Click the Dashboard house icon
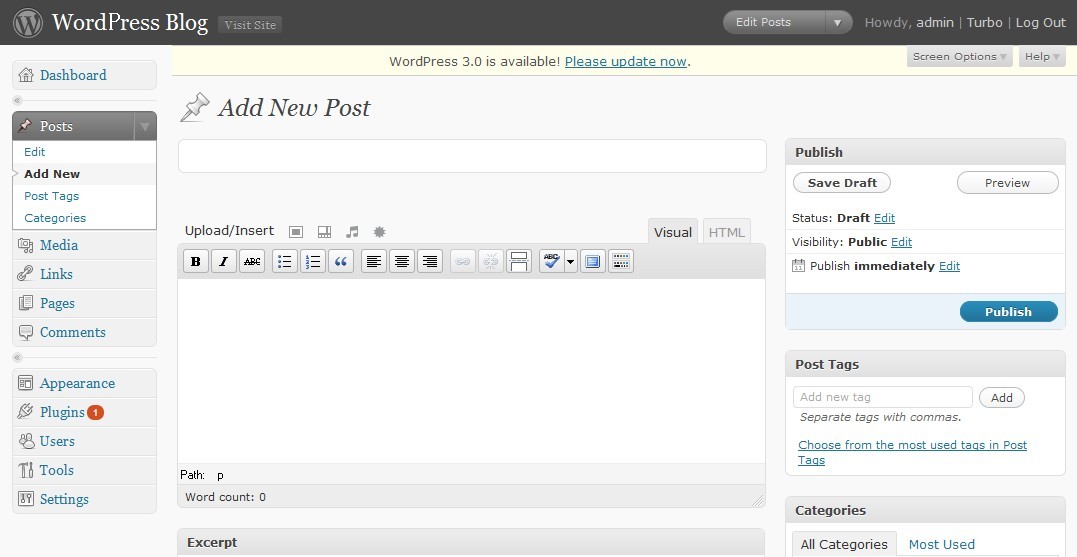 (25, 75)
